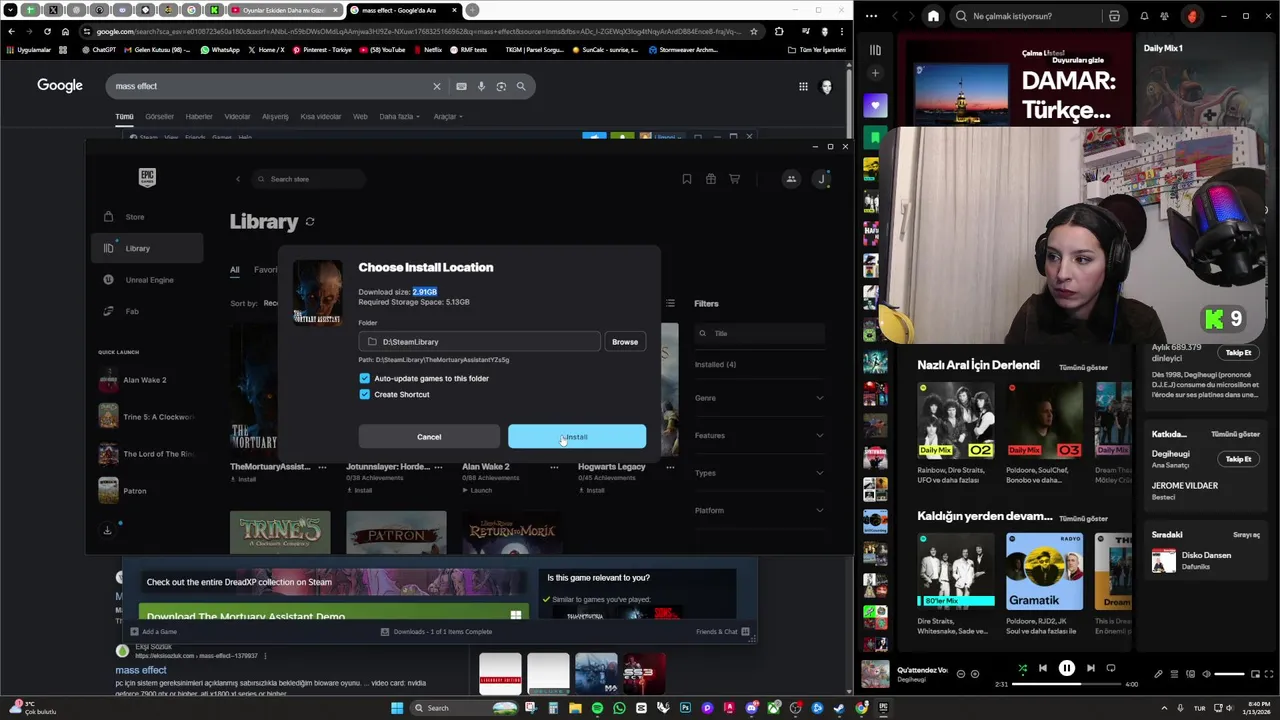Toggle Spotify lyrics microphone icon

click(x=1159, y=674)
